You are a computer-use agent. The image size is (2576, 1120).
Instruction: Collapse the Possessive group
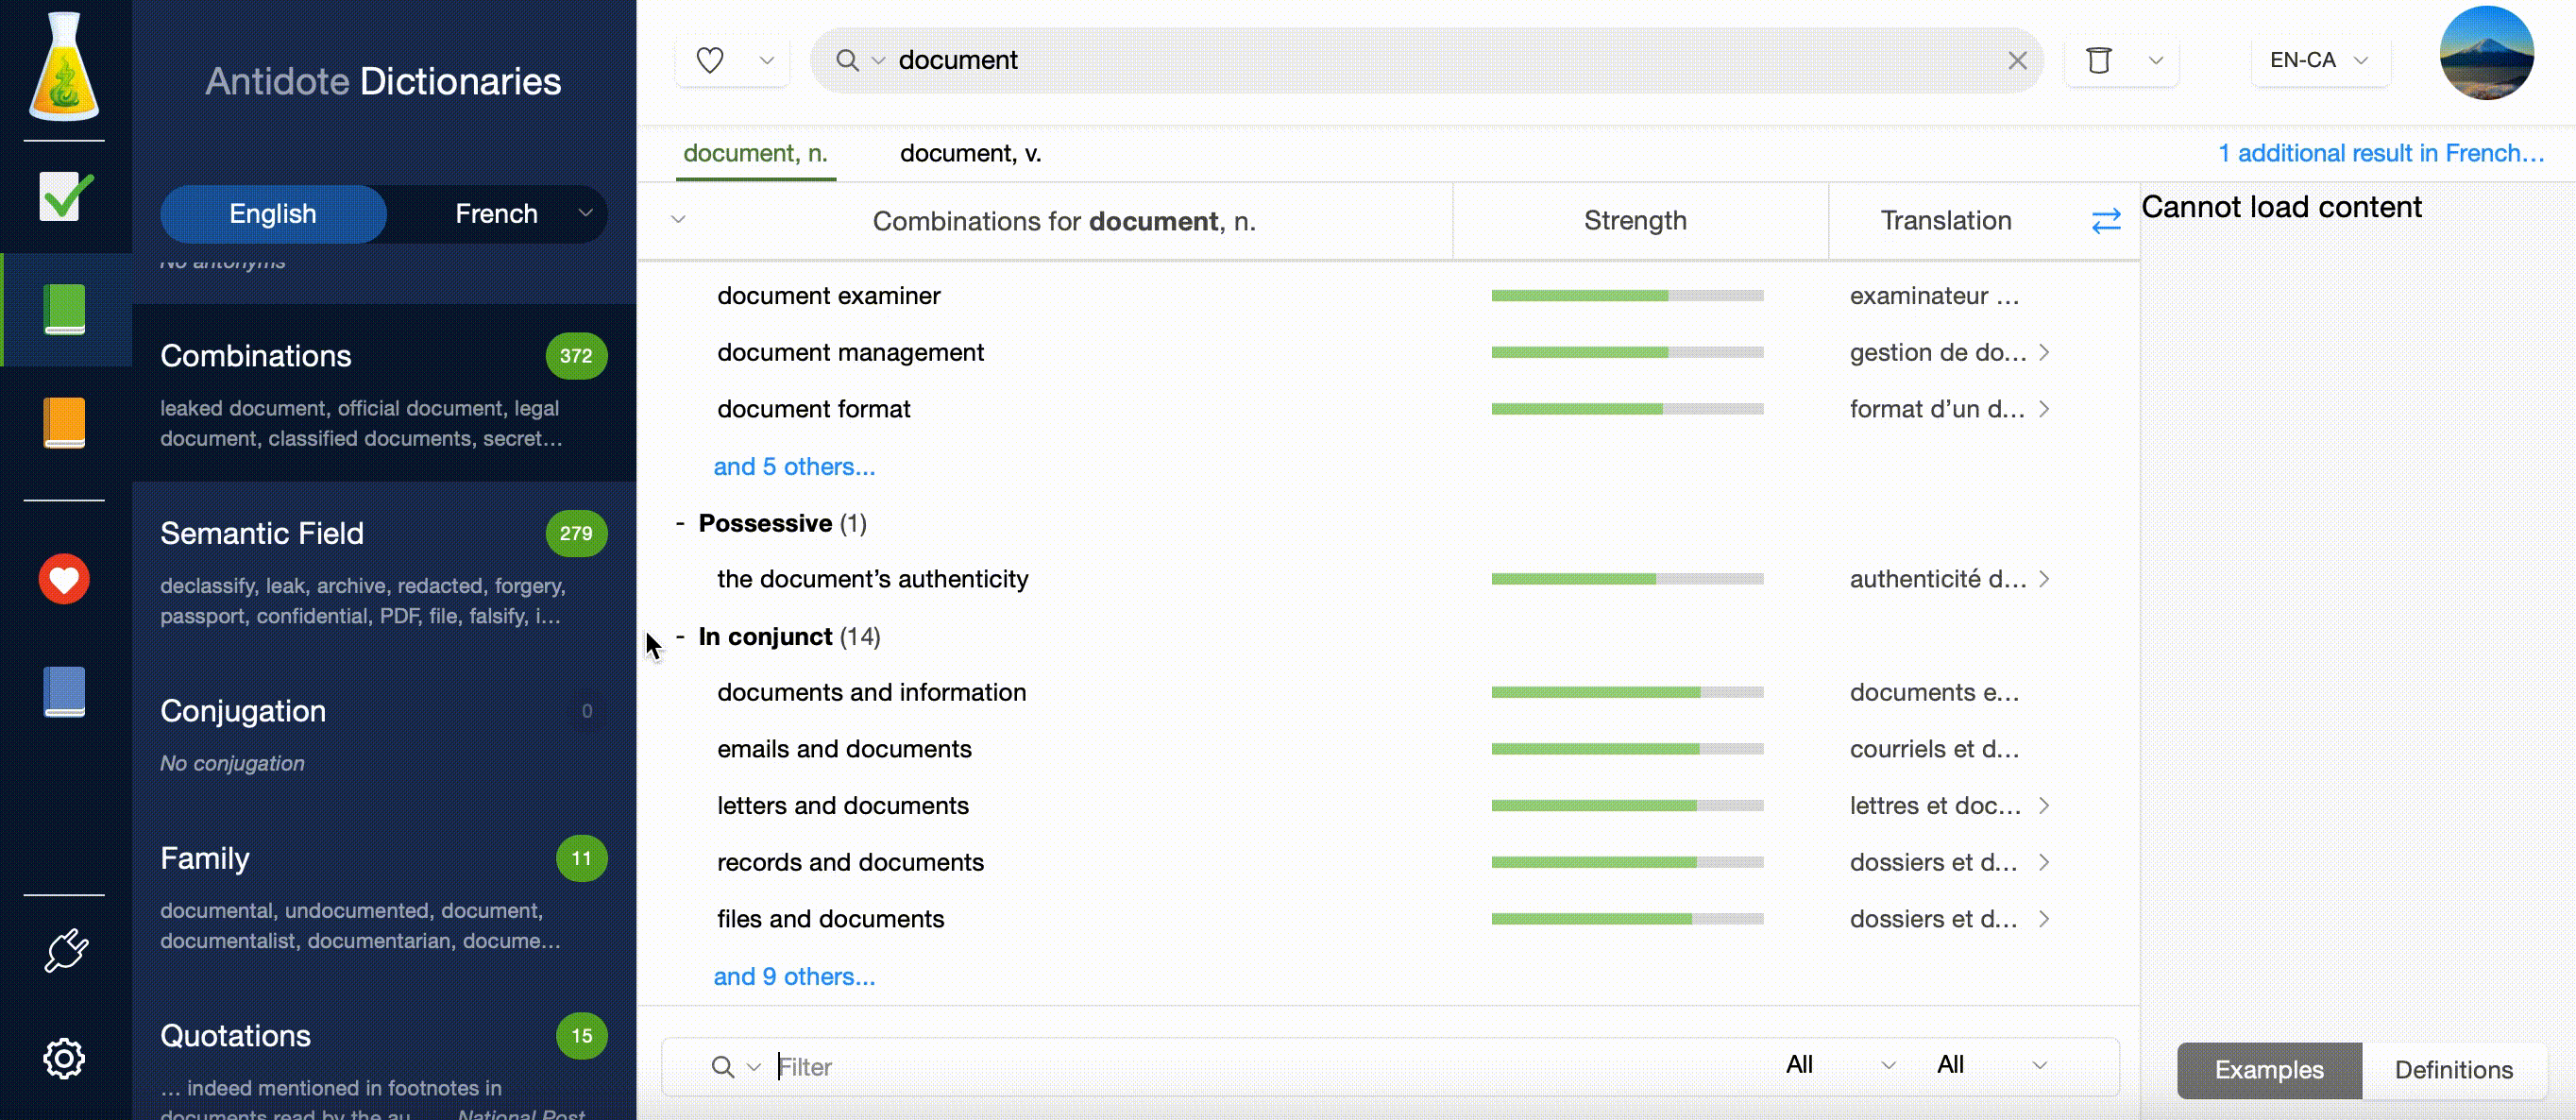(x=680, y=523)
